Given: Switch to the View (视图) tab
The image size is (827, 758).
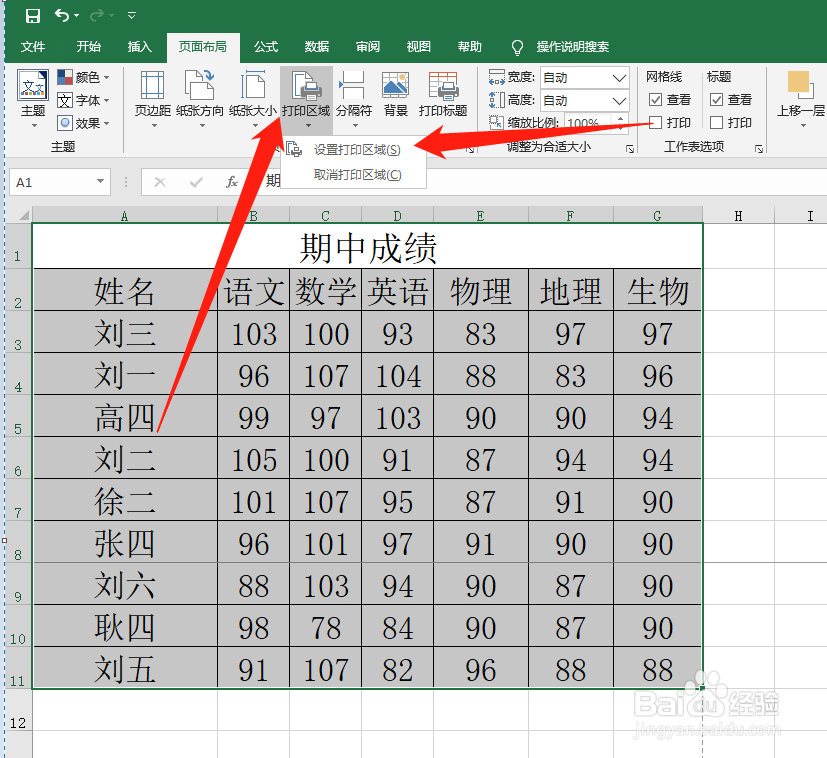Looking at the screenshot, I should click(419, 47).
